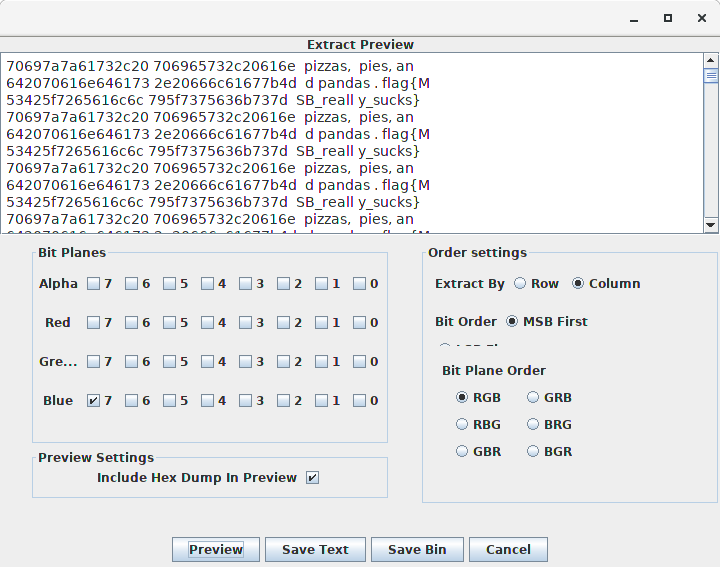This screenshot has height=567, width=720.
Task: Select GRB bit plane order
Action: pyautogui.click(x=533, y=397)
